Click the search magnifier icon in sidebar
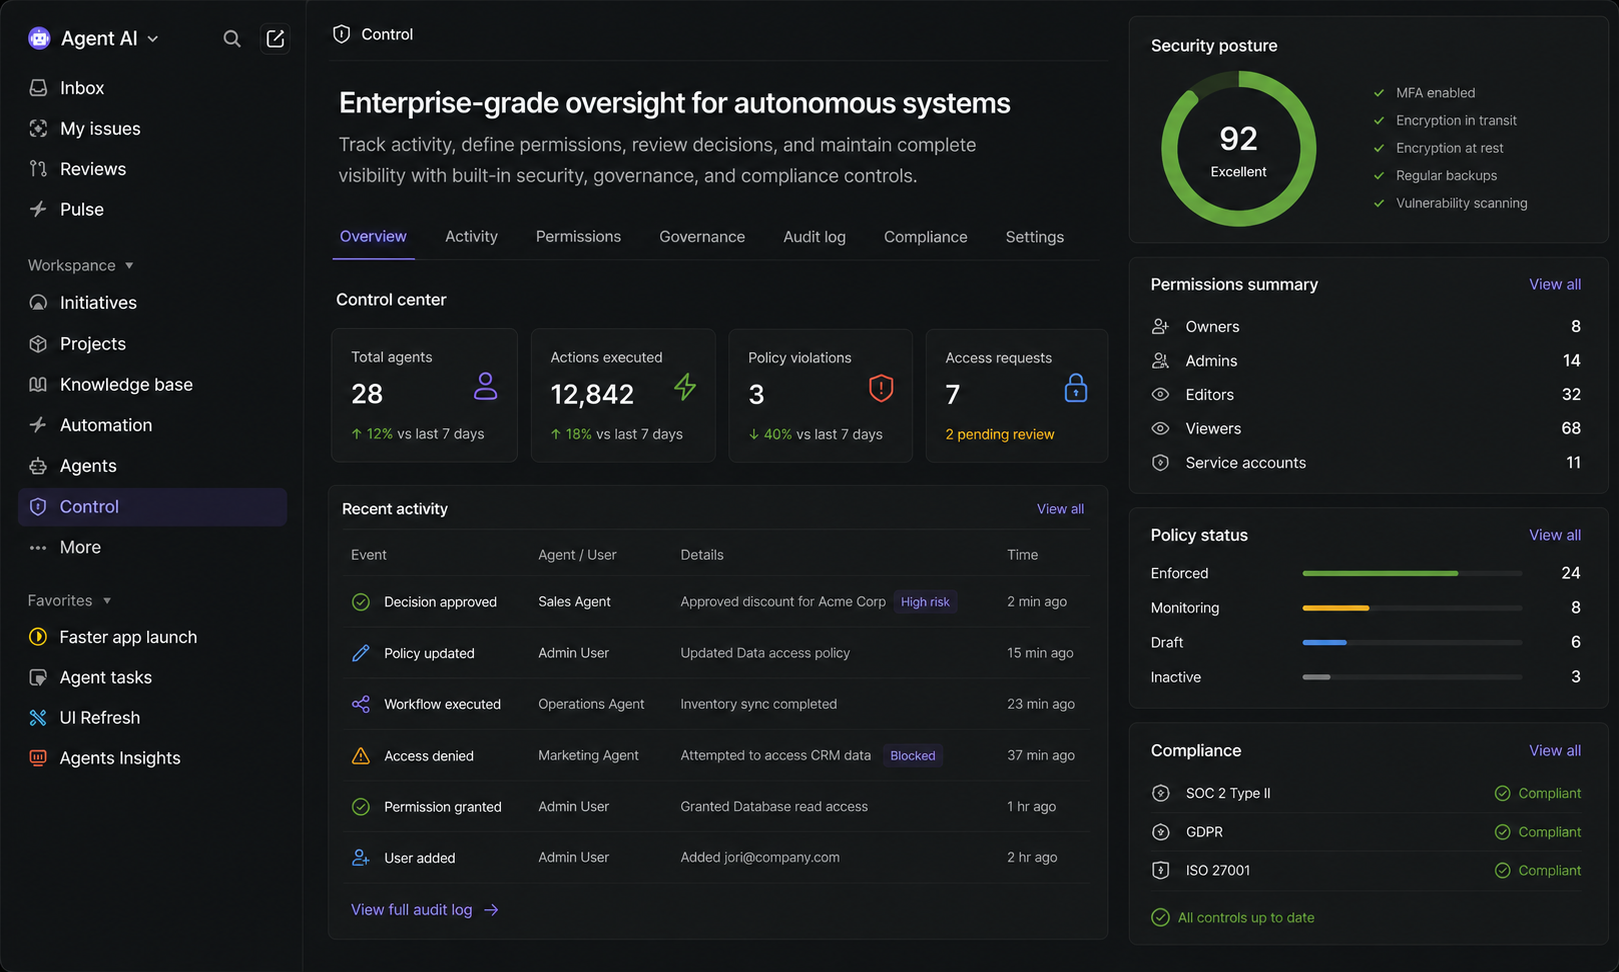This screenshot has width=1619, height=972. tap(232, 39)
